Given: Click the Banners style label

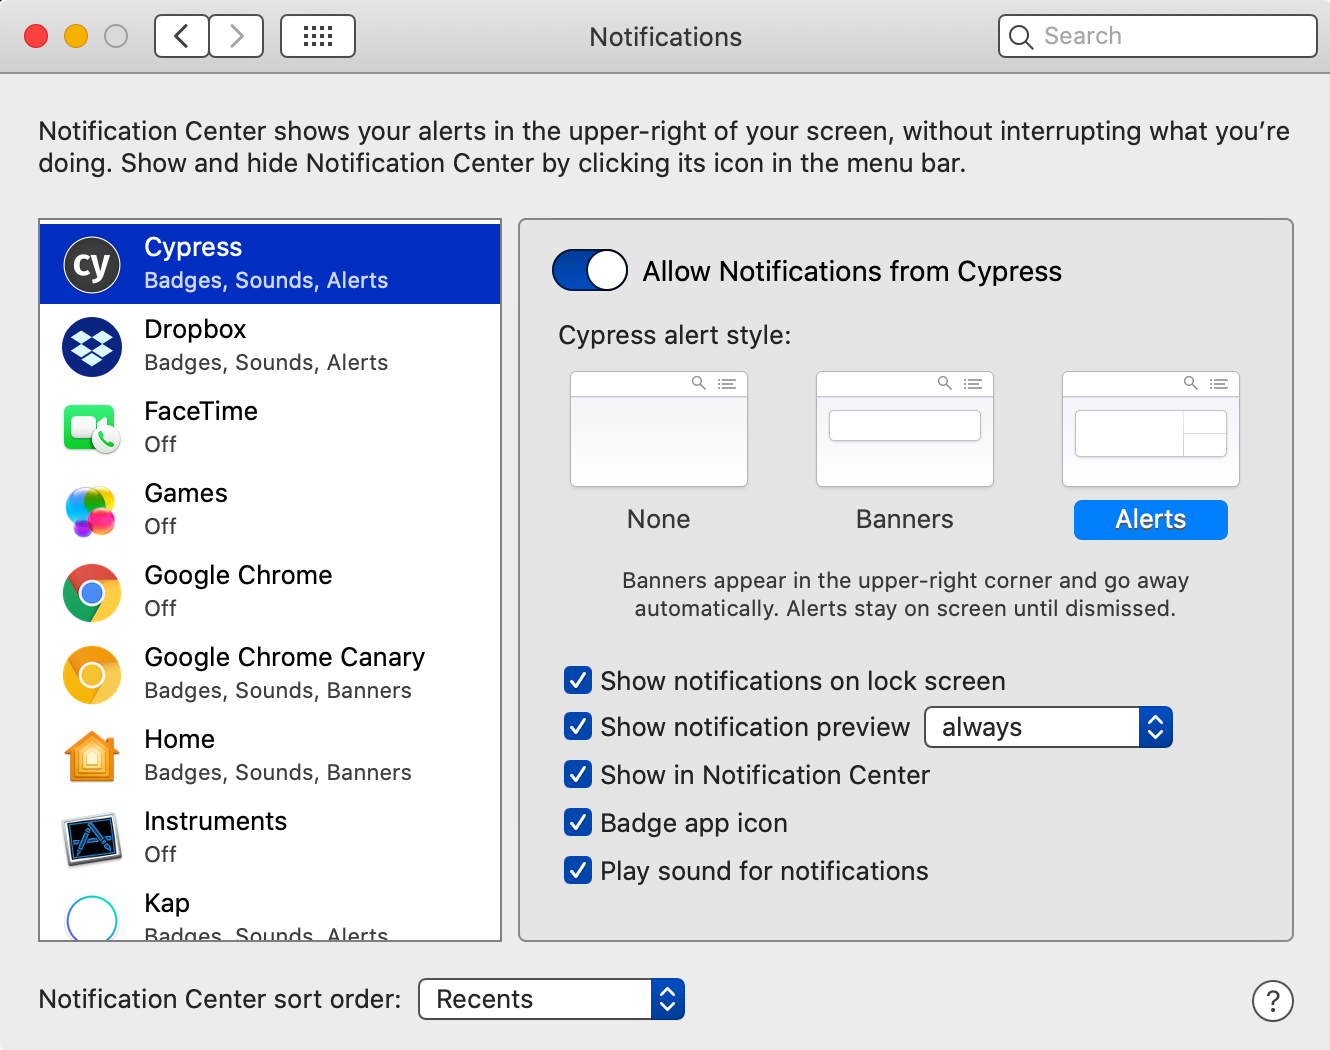Looking at the screenshot, I should 905,519.
